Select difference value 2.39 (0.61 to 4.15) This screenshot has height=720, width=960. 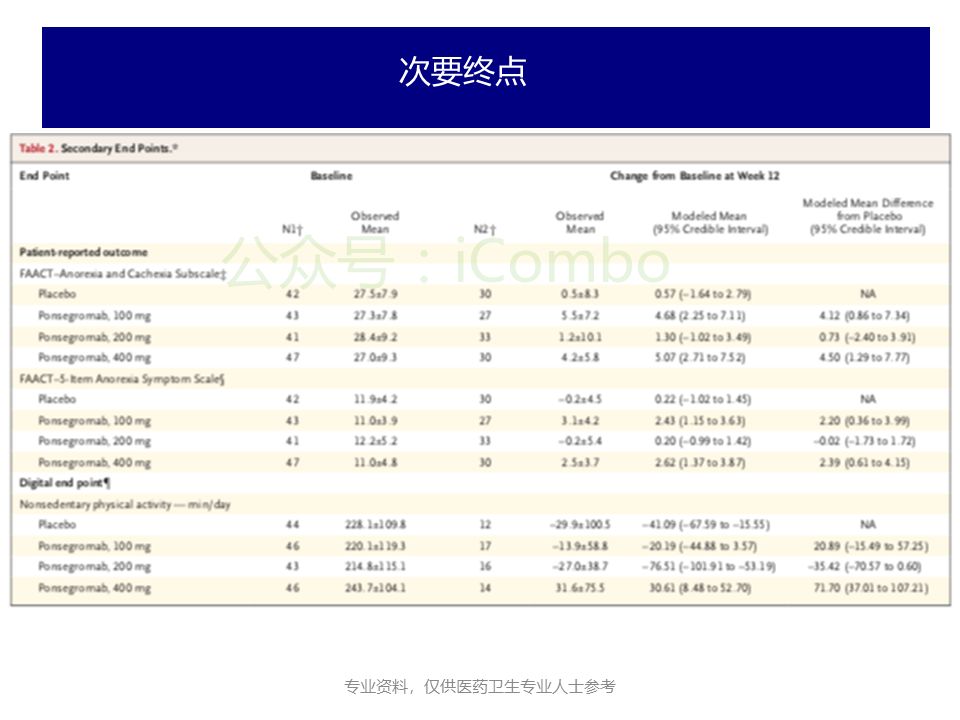(864, 462)
